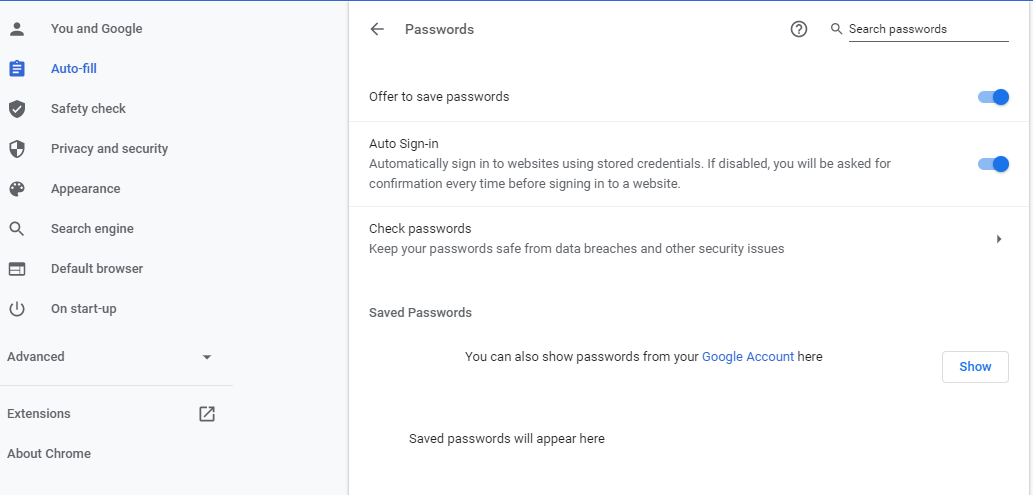The height and width of the screenshot is (495, 1033).
Task: Open the passwords help question mark icon
Action: pyautogui.click(x=798, y=29)
